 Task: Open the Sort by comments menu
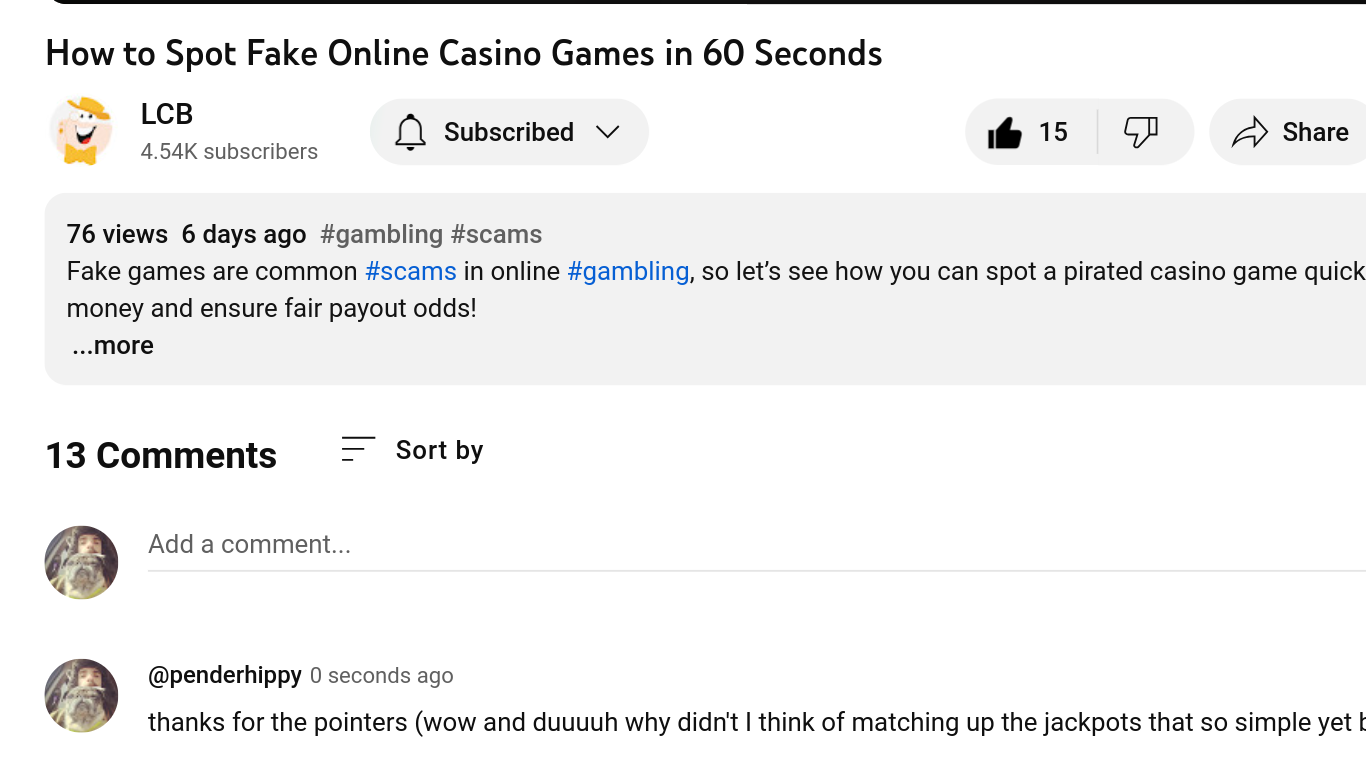click(412, 450)
